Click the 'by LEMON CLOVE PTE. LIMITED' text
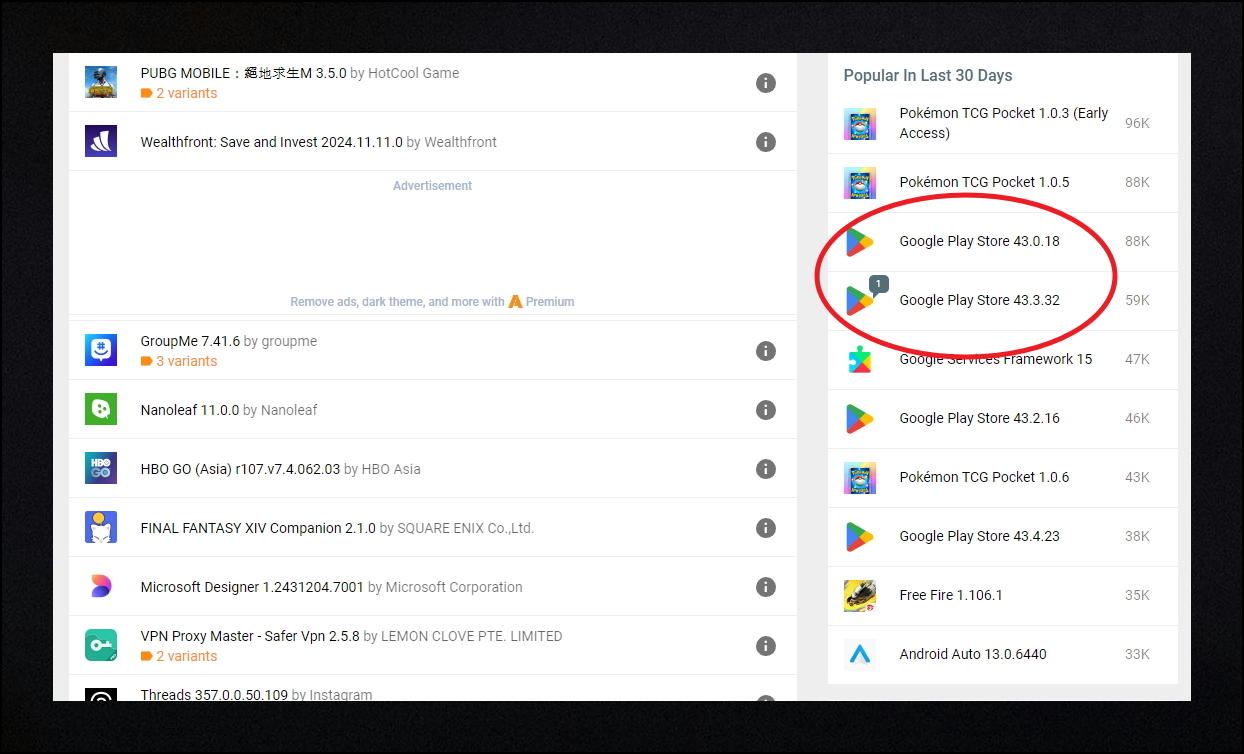 (x=463, y=636)
